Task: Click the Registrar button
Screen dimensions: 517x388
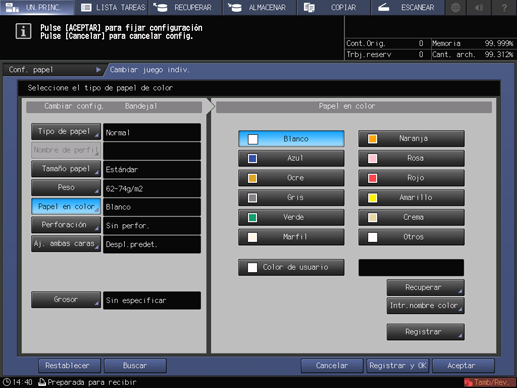Action: [x=426, y=332]
